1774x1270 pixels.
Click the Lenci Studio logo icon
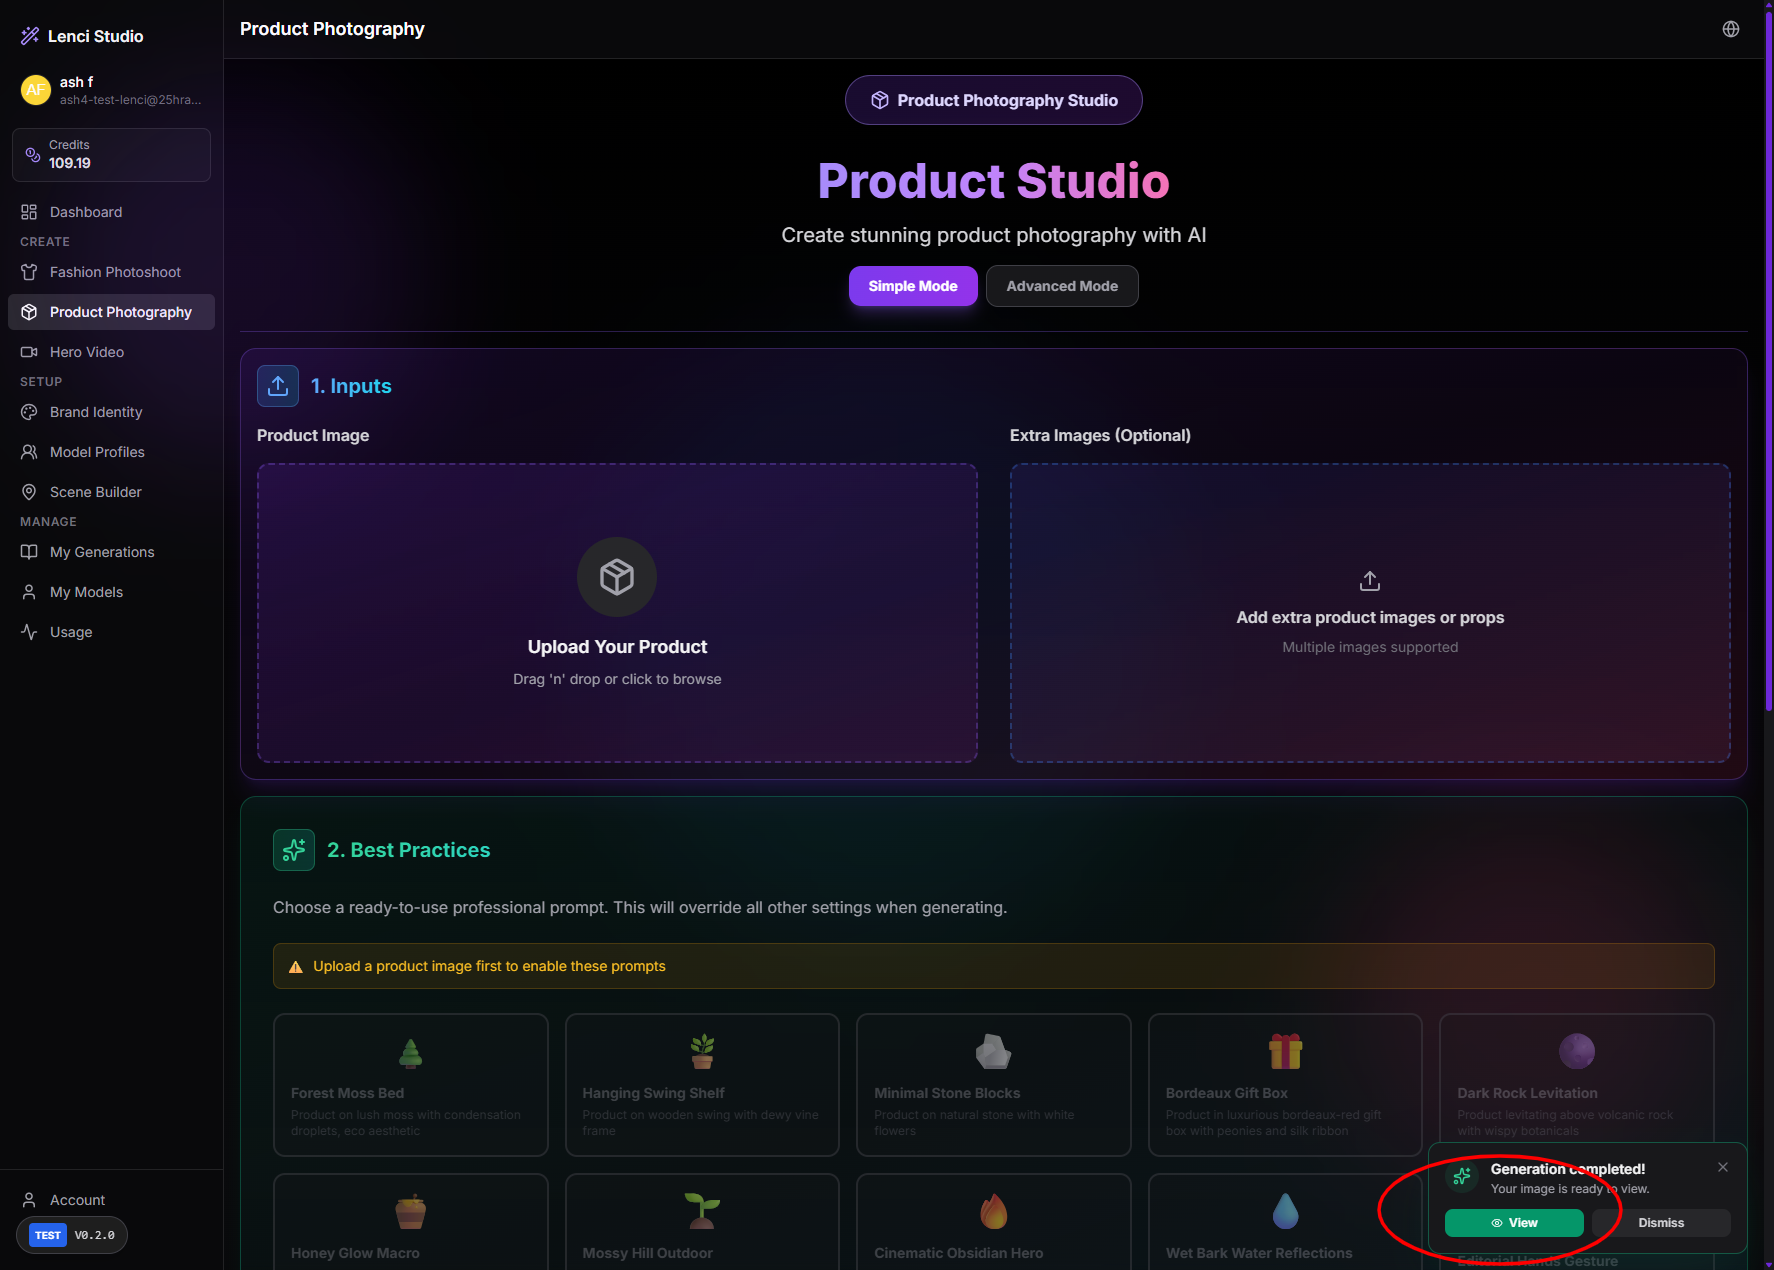(30, 36)
